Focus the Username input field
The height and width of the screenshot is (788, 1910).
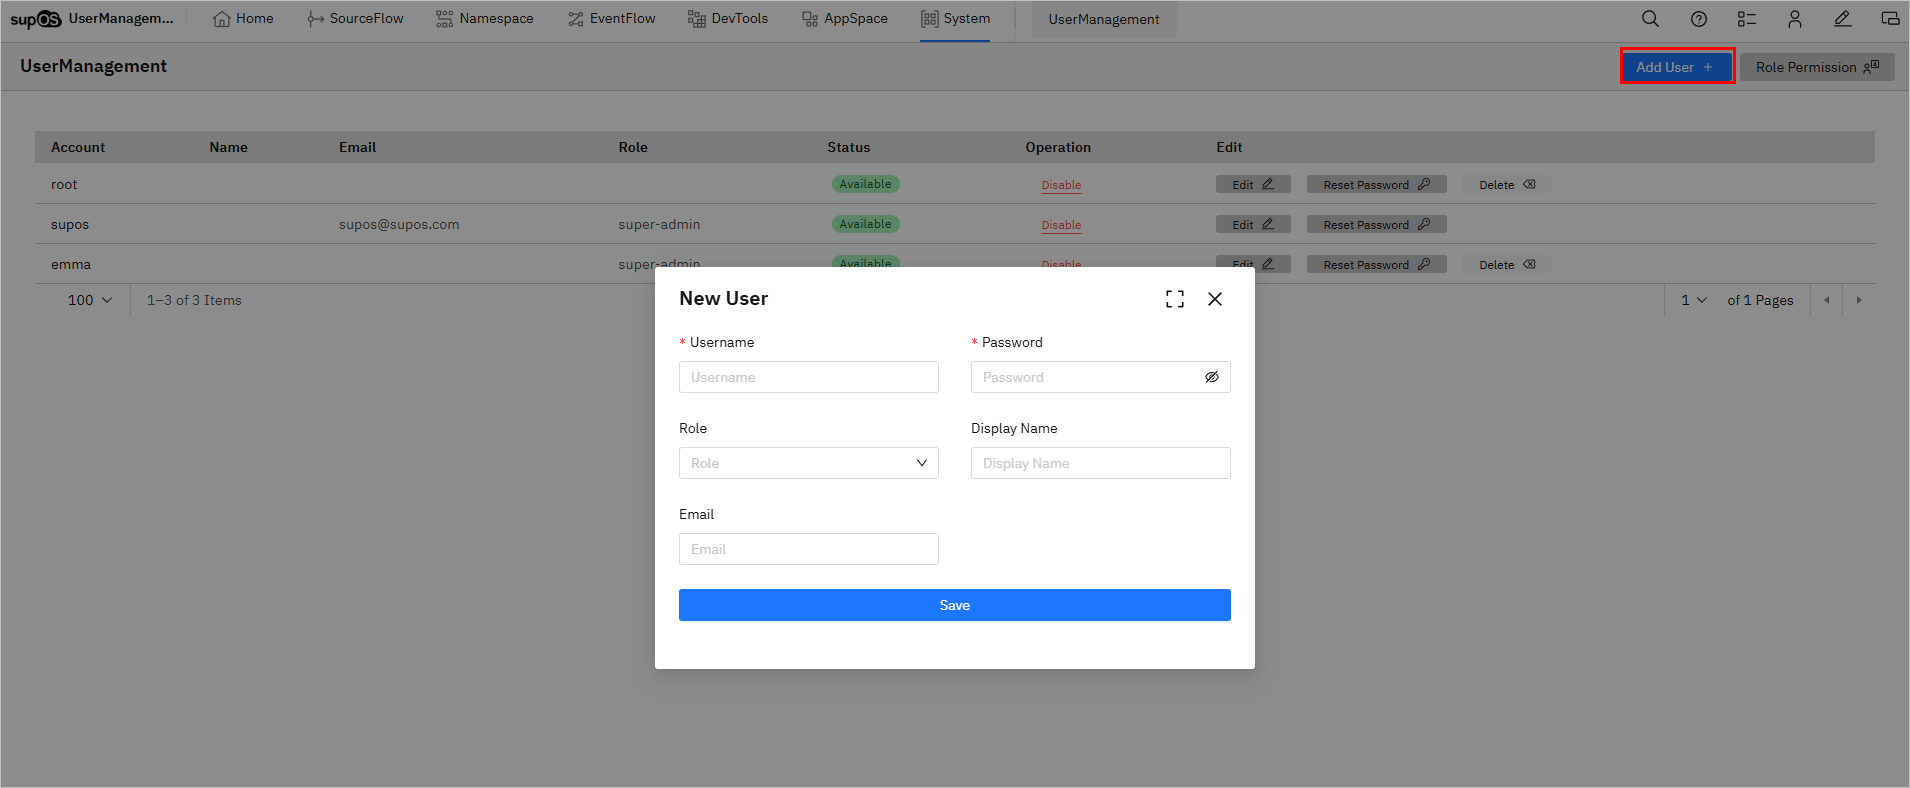pos(808,377)
